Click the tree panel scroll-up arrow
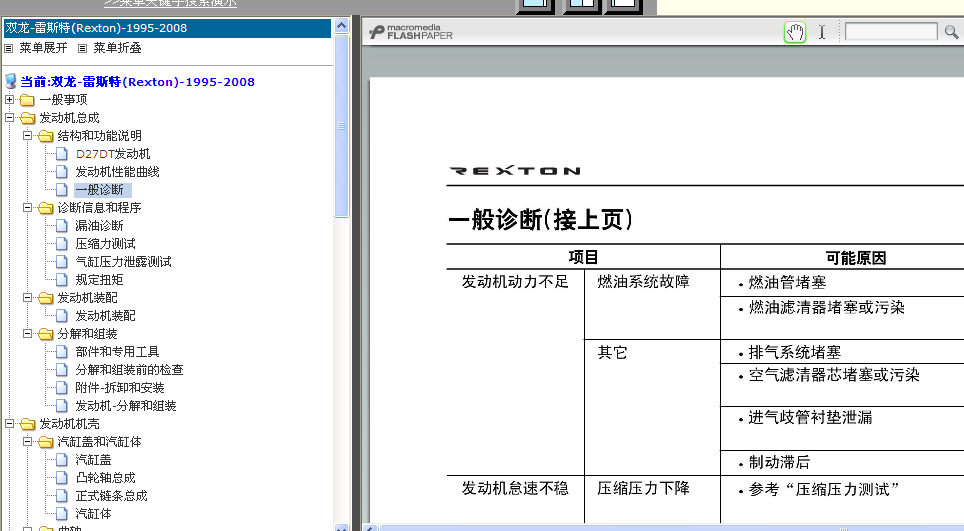 coord(341,26)
